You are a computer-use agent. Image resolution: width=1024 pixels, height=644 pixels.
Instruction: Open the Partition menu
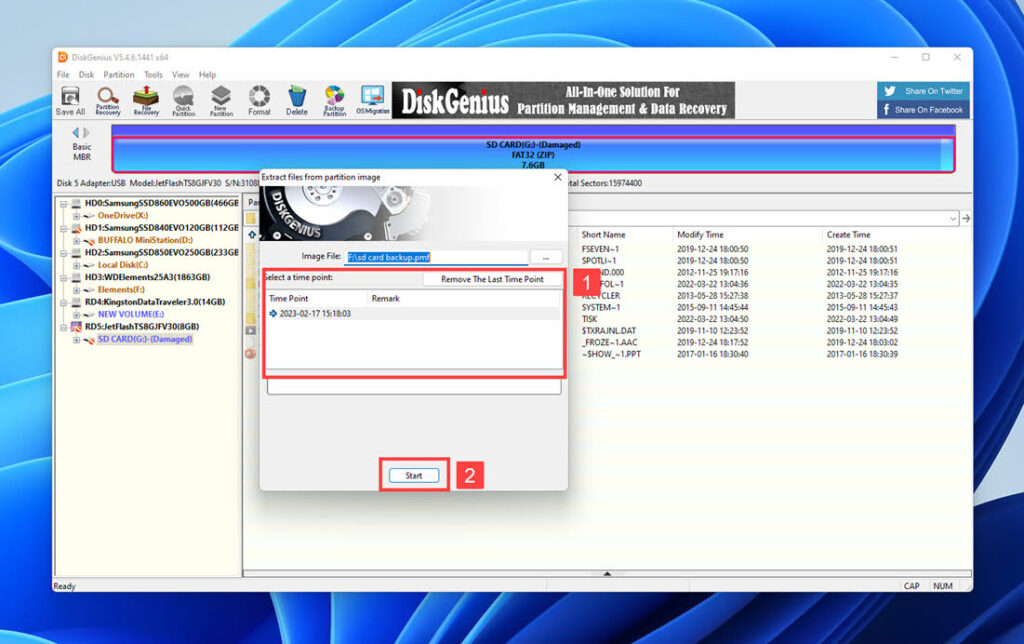(119, 74)
